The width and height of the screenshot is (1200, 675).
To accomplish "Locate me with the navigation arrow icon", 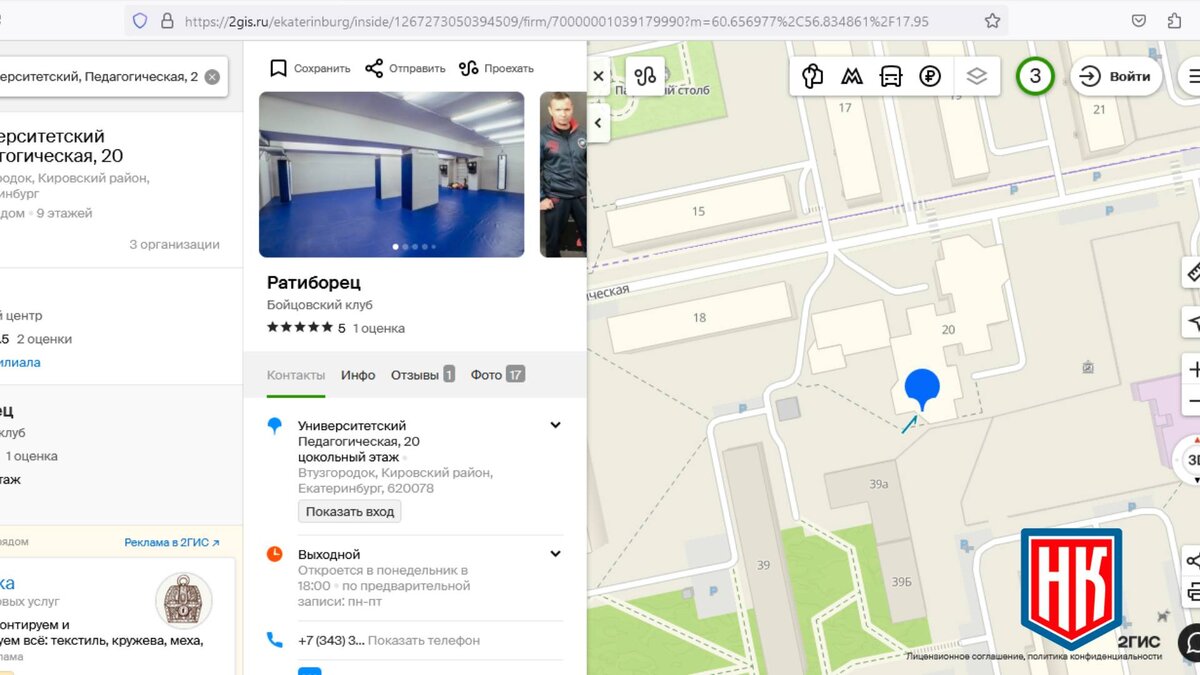I will click(1192, 322).
